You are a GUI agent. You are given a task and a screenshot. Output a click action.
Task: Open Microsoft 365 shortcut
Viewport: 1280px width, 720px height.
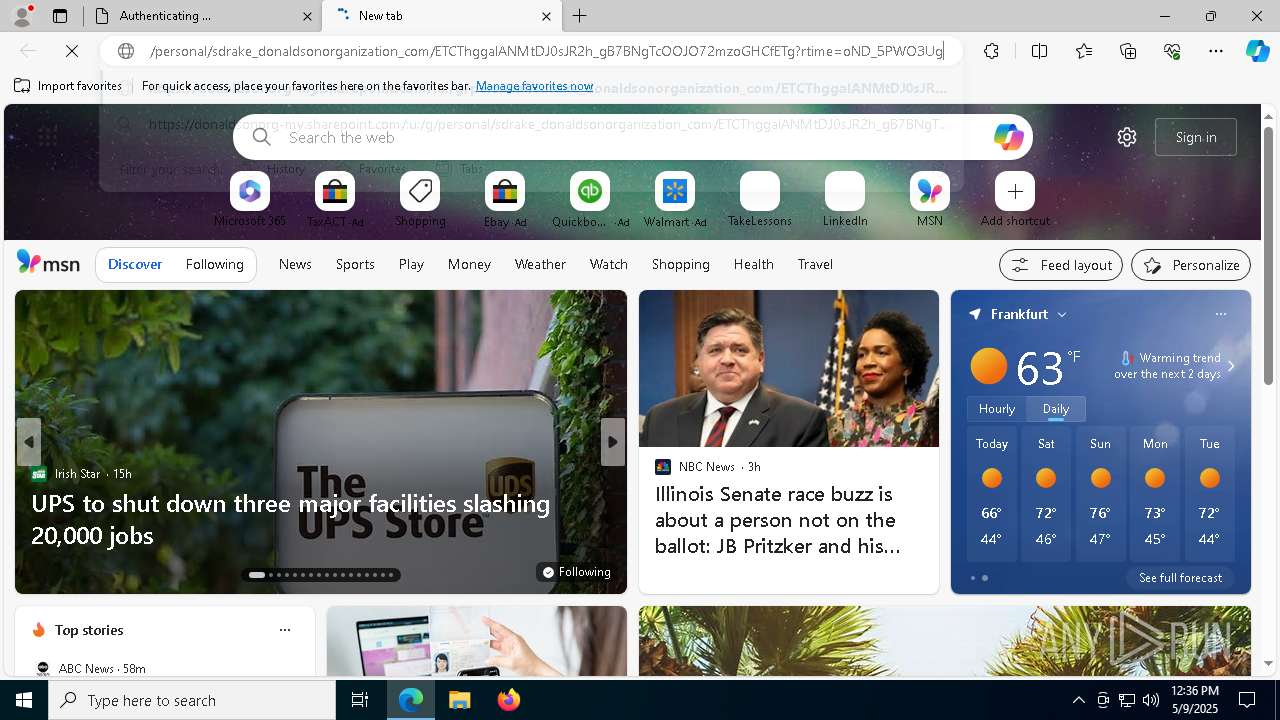[x=250, y=199]
